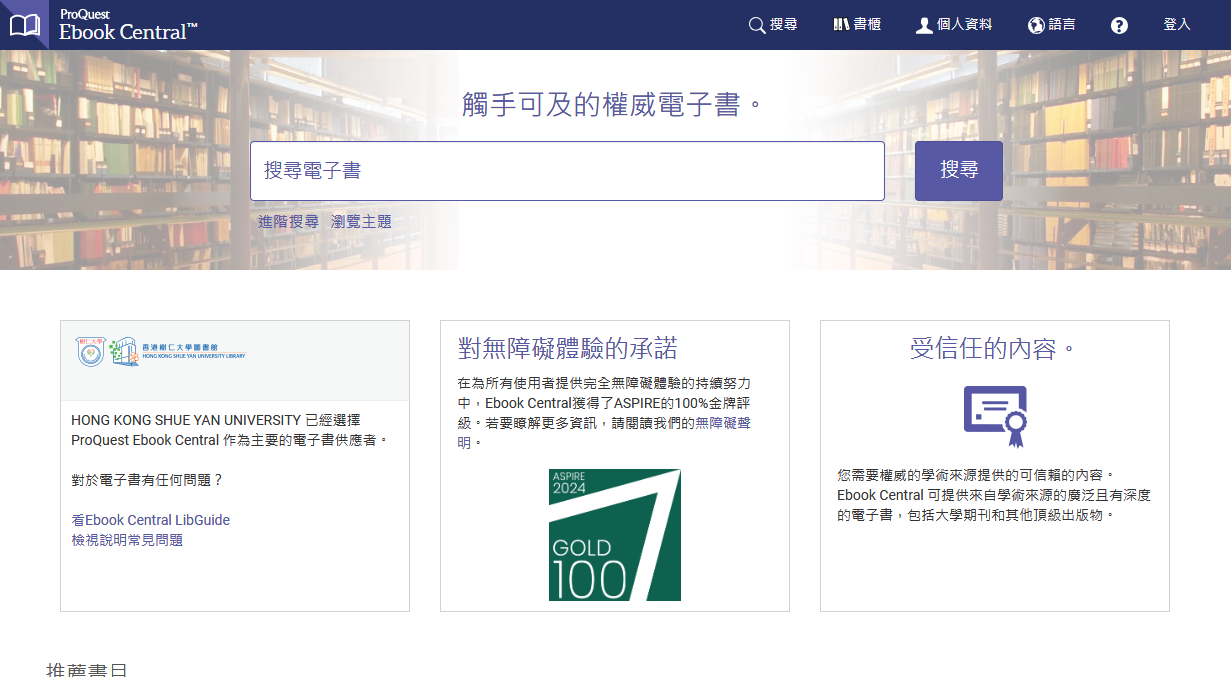Click the magnifying glass search icon in header
This screenshot has width=1231, height=677.
tap(757, 25)
